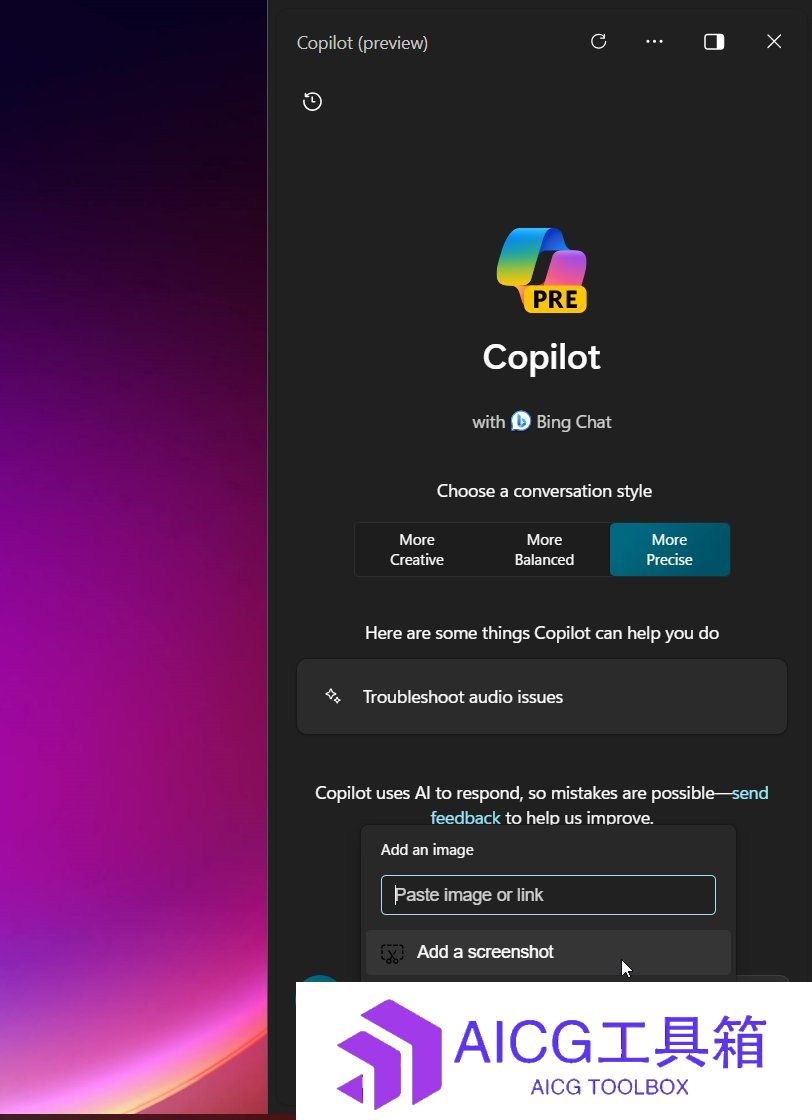The image size is (812, 1120).
Task: Click the Copilot PRE logo
Action: (542, 270)
